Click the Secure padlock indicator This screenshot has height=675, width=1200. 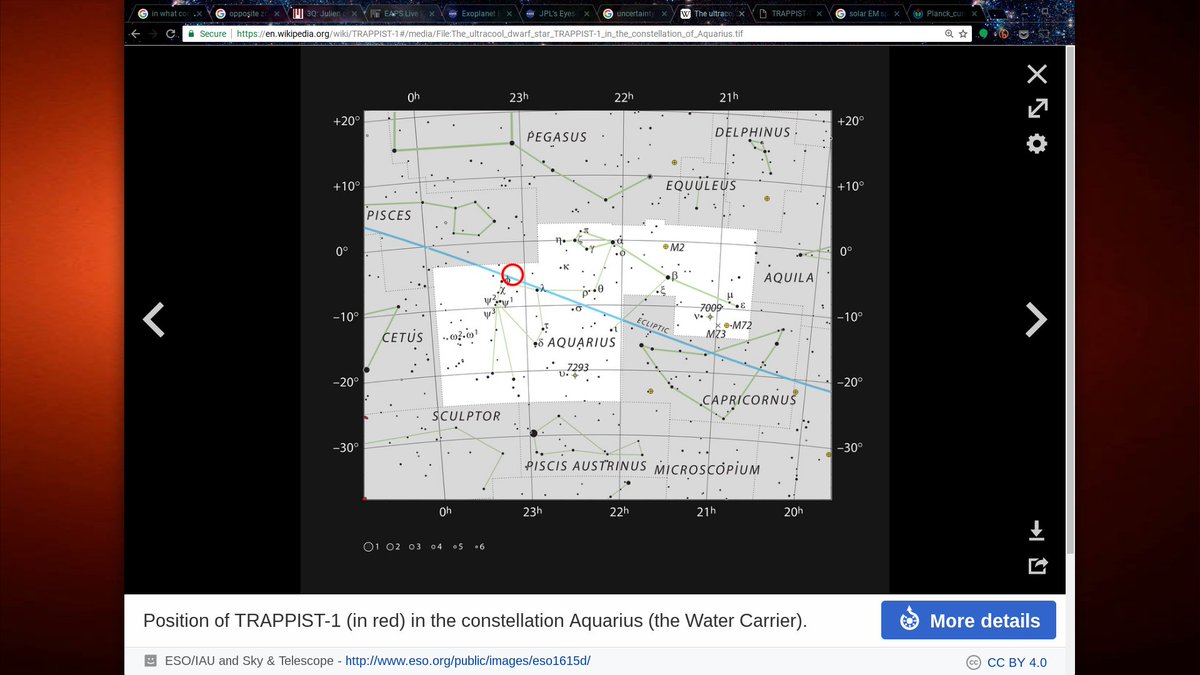206,33
